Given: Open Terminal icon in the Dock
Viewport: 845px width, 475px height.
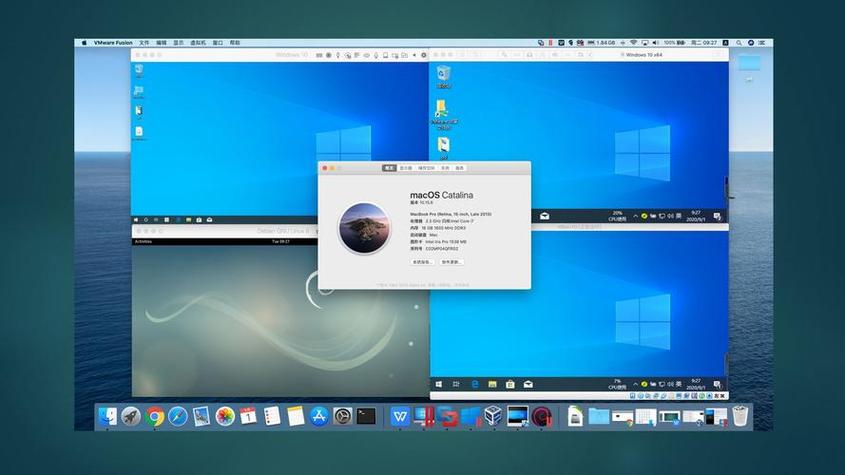Looking at the screenshot, I should point(366,416).
